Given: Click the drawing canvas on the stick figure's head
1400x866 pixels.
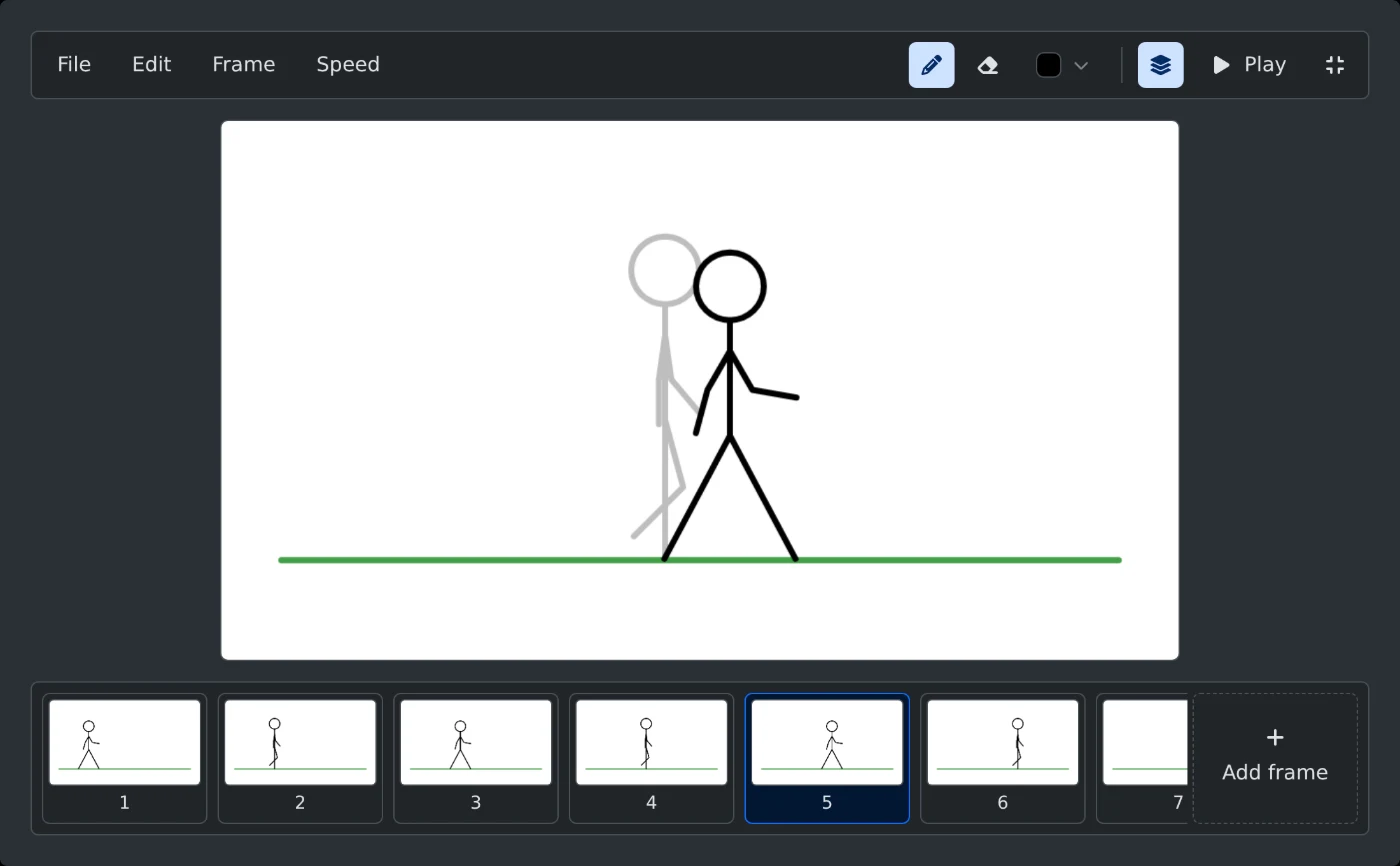Looking at the screenshot, I should pyautogui.click(x=730, y=287).
